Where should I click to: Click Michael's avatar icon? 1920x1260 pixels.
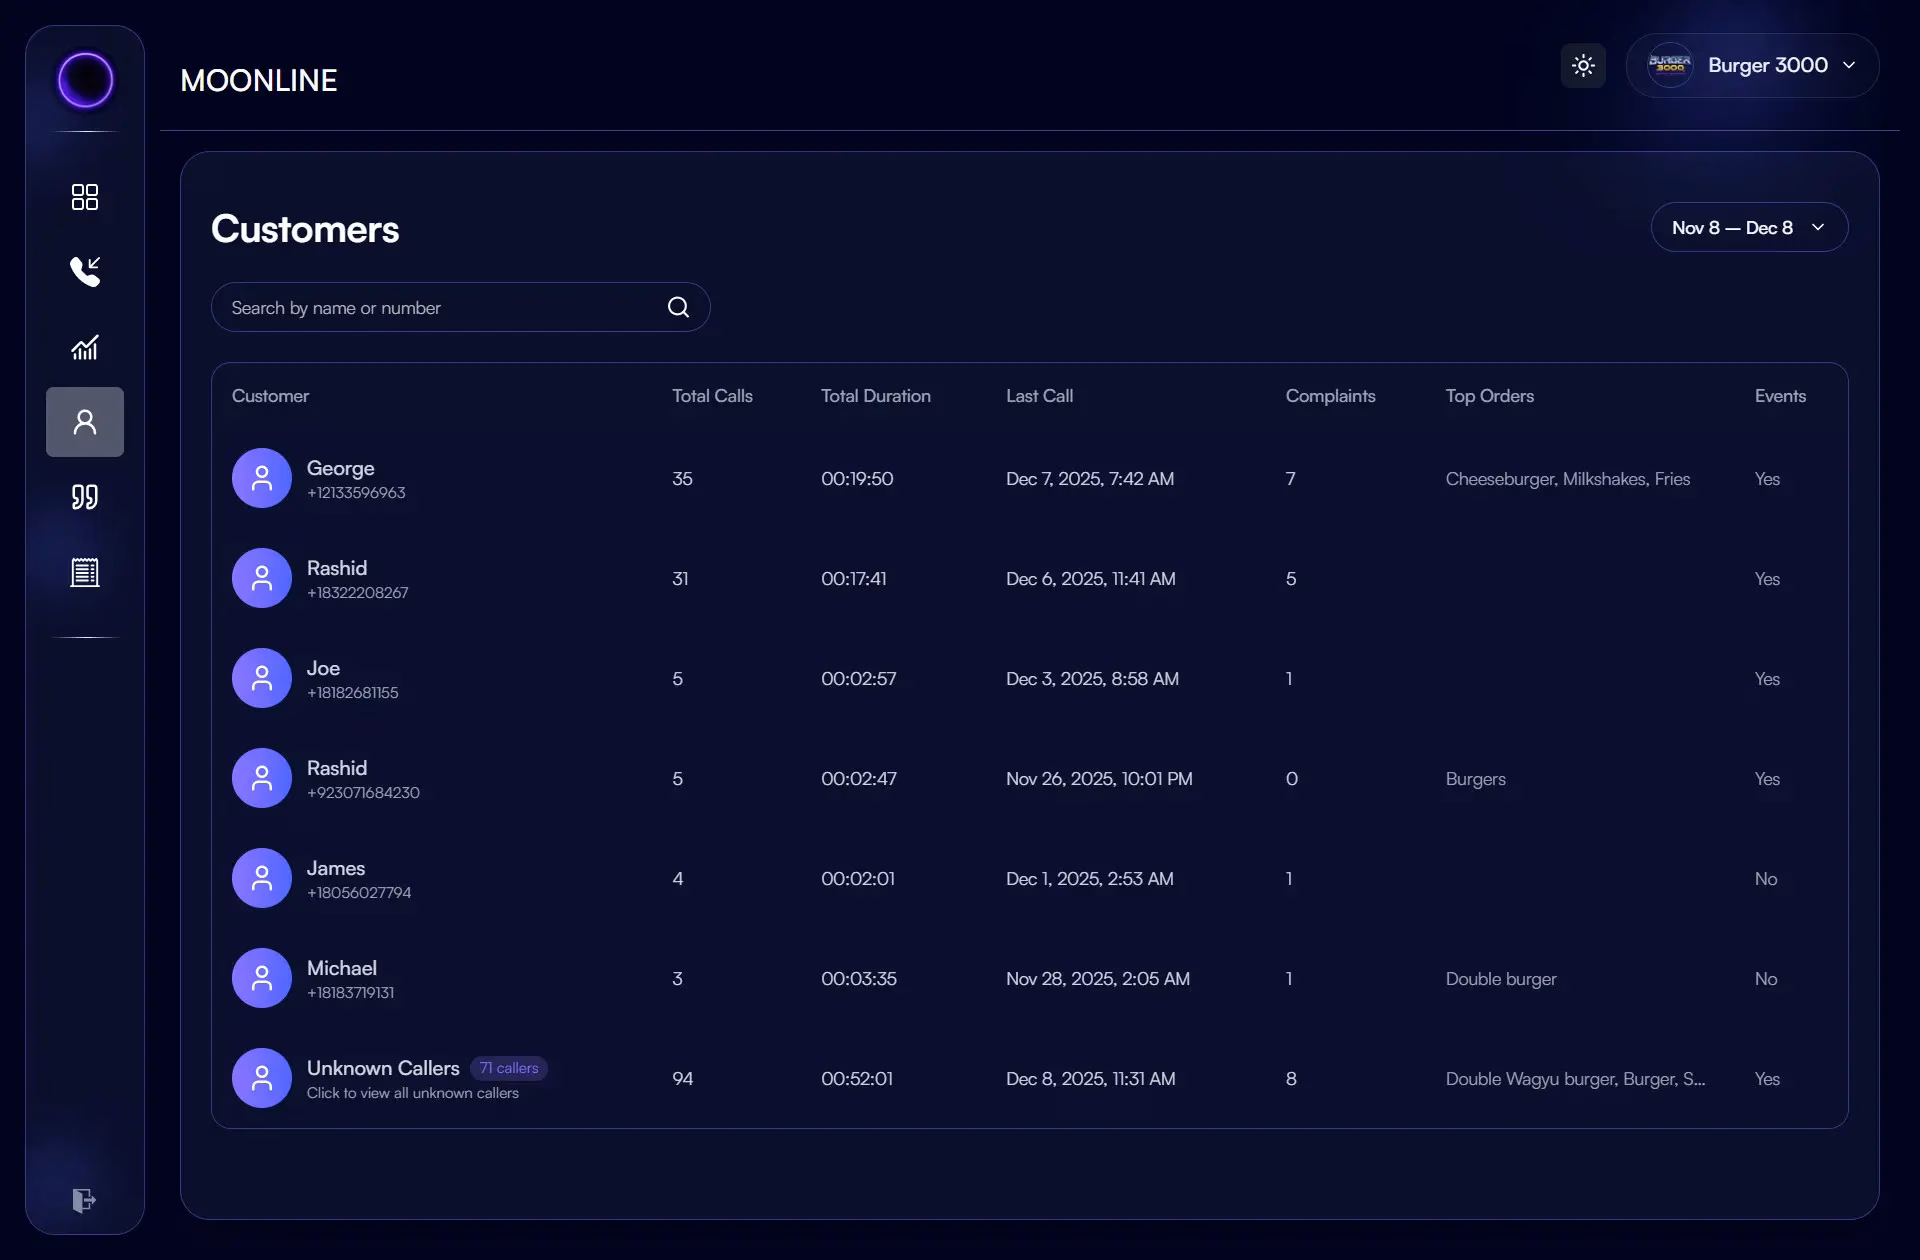coord(262,978)
